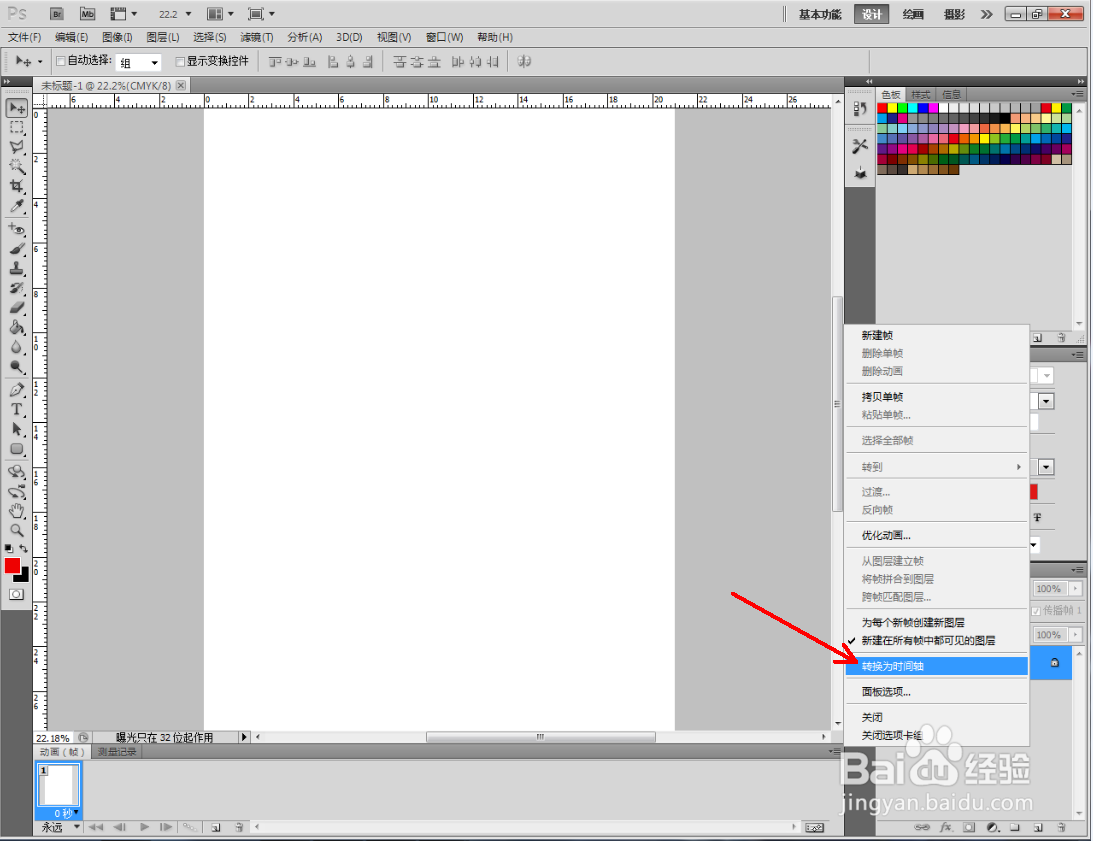This screenshot has height=841, width=1093.
Task: Play the frame animation
Action: (144, 827)
